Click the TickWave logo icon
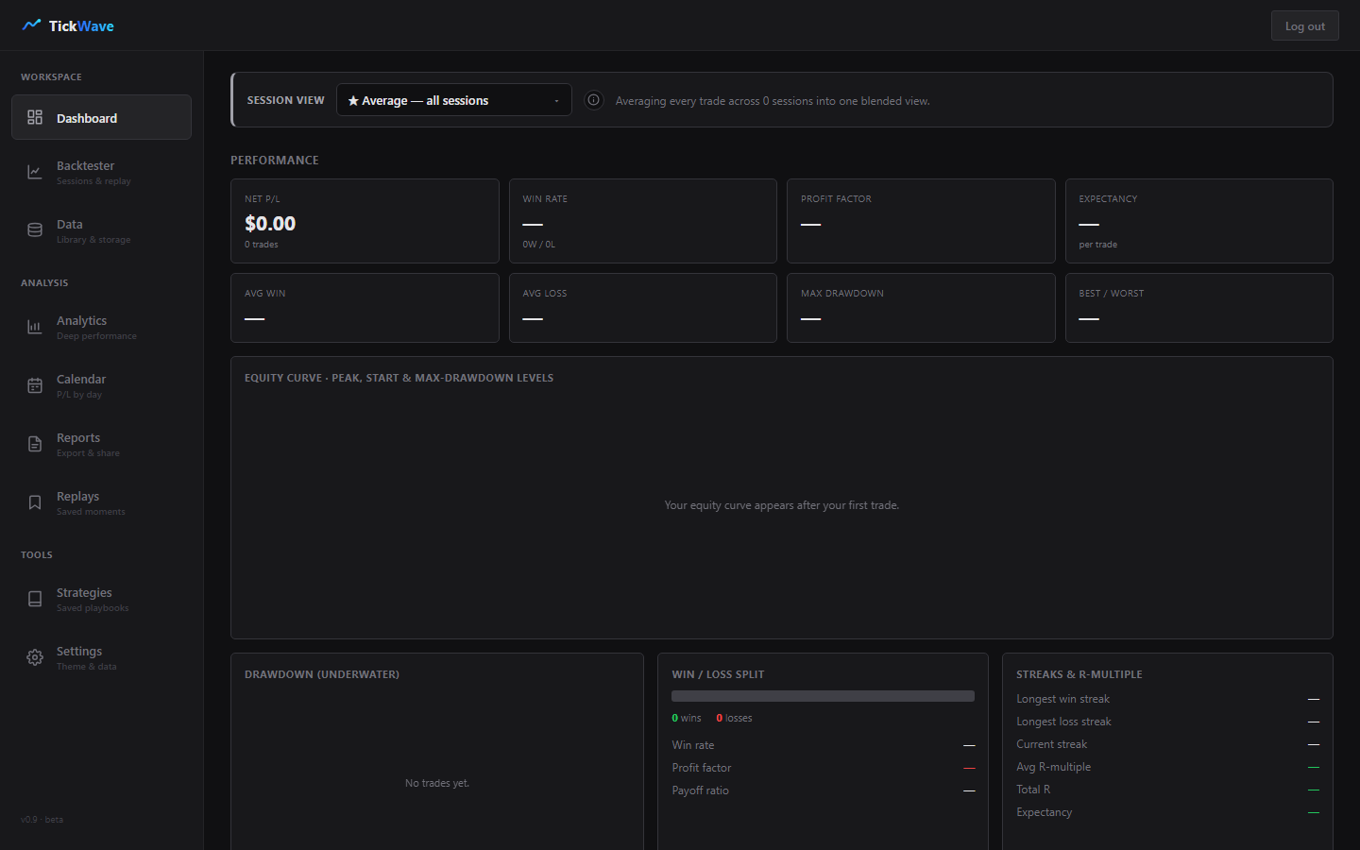This screenshot has width=1360, height=850. click(x=31, y=26)
